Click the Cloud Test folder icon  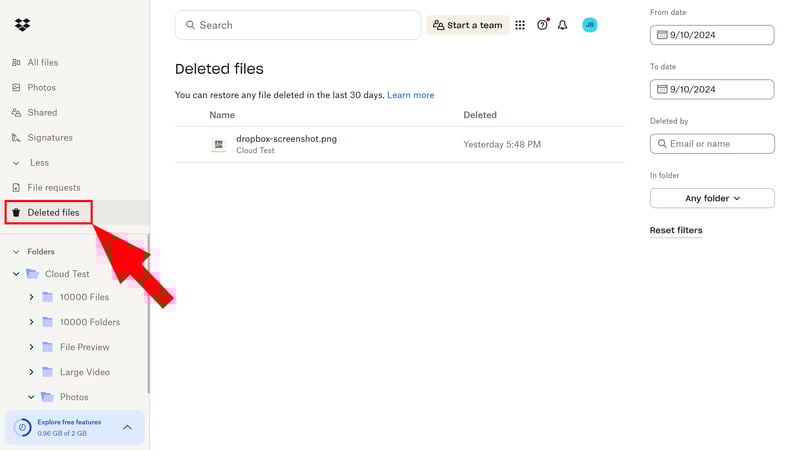(33, 274)
